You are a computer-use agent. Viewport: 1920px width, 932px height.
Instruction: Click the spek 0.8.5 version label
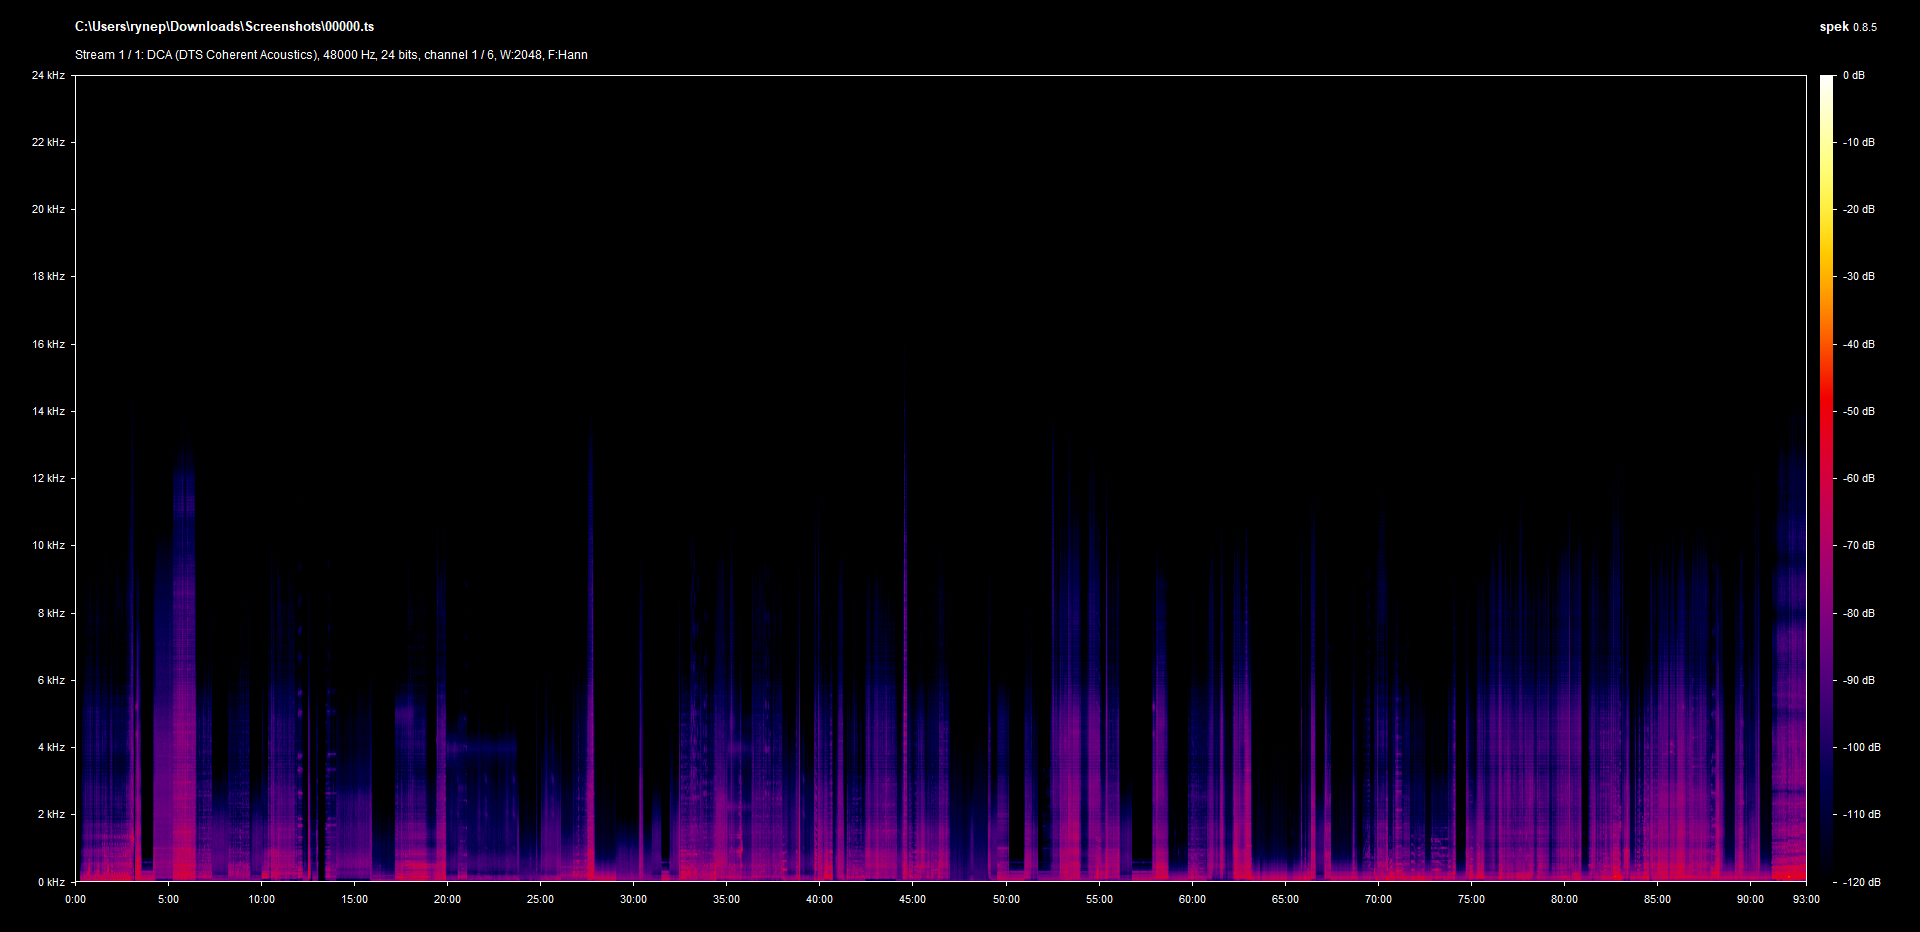[x=1847, y=27]
